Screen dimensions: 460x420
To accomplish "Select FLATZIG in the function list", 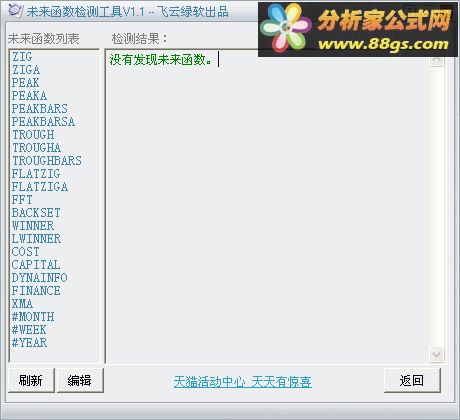I will click(x=36, y=174).
